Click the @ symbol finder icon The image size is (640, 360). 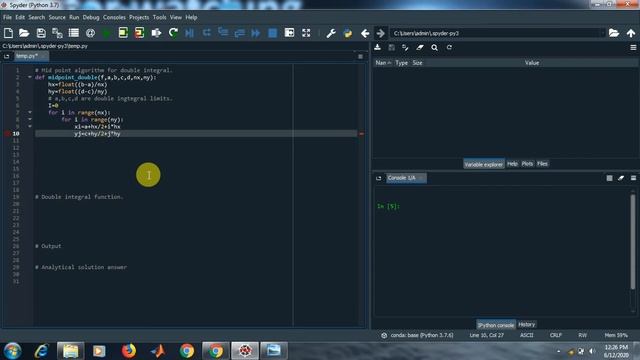pos(90,33)
